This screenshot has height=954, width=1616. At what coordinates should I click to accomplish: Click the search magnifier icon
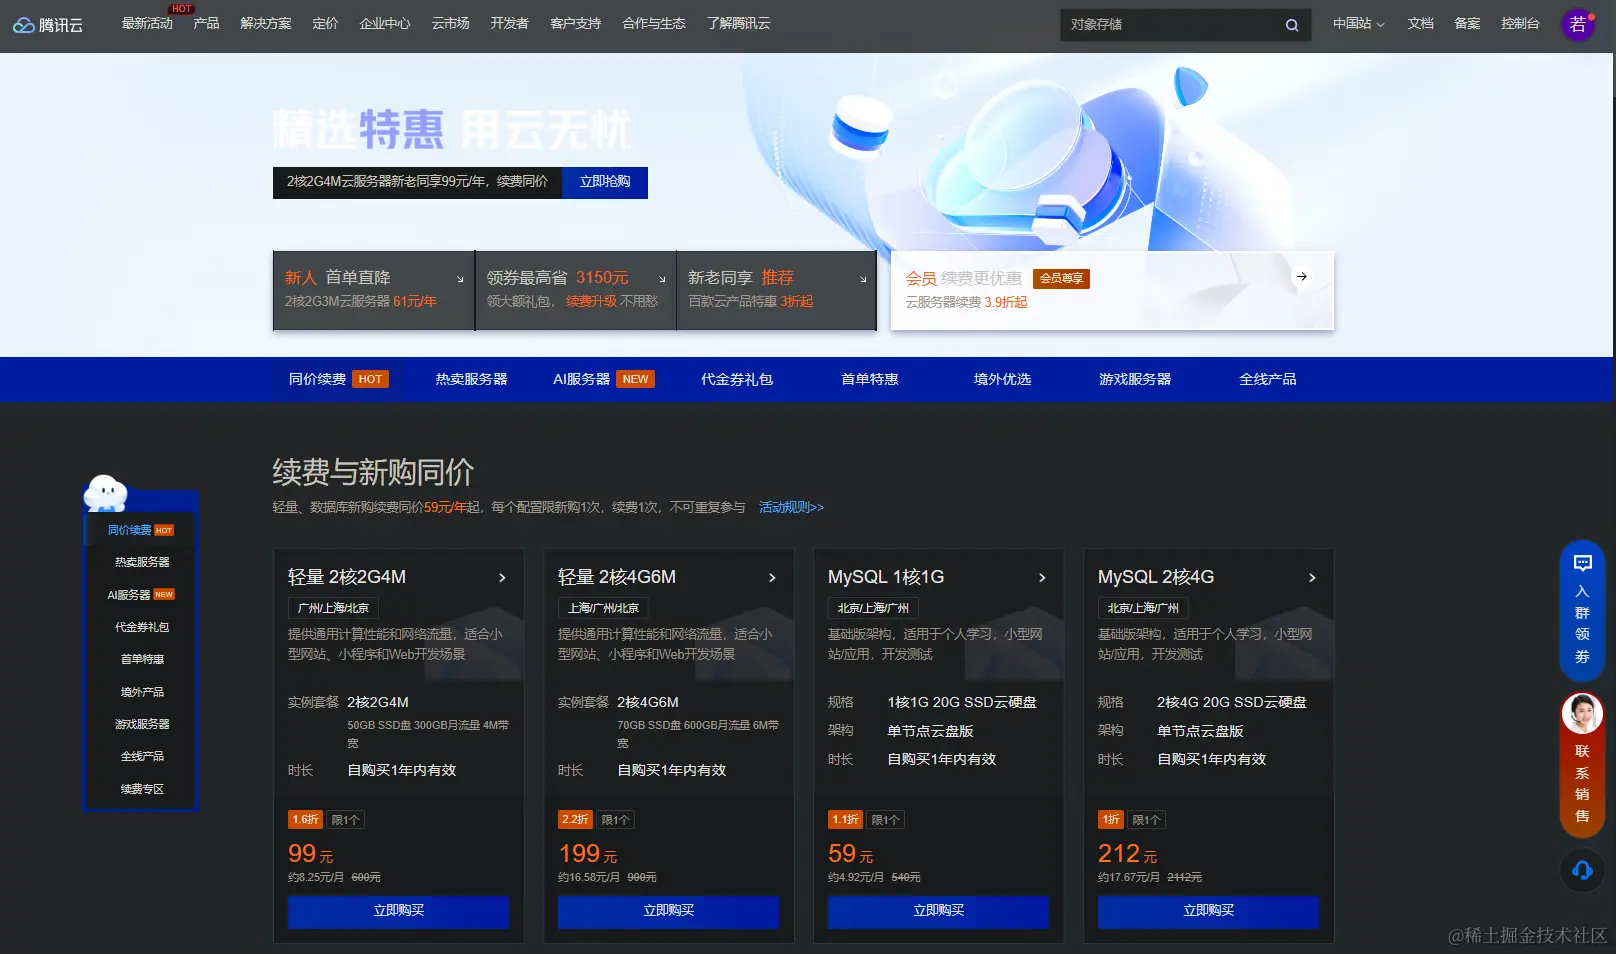pyautogui.click(x=1292, y=25)
